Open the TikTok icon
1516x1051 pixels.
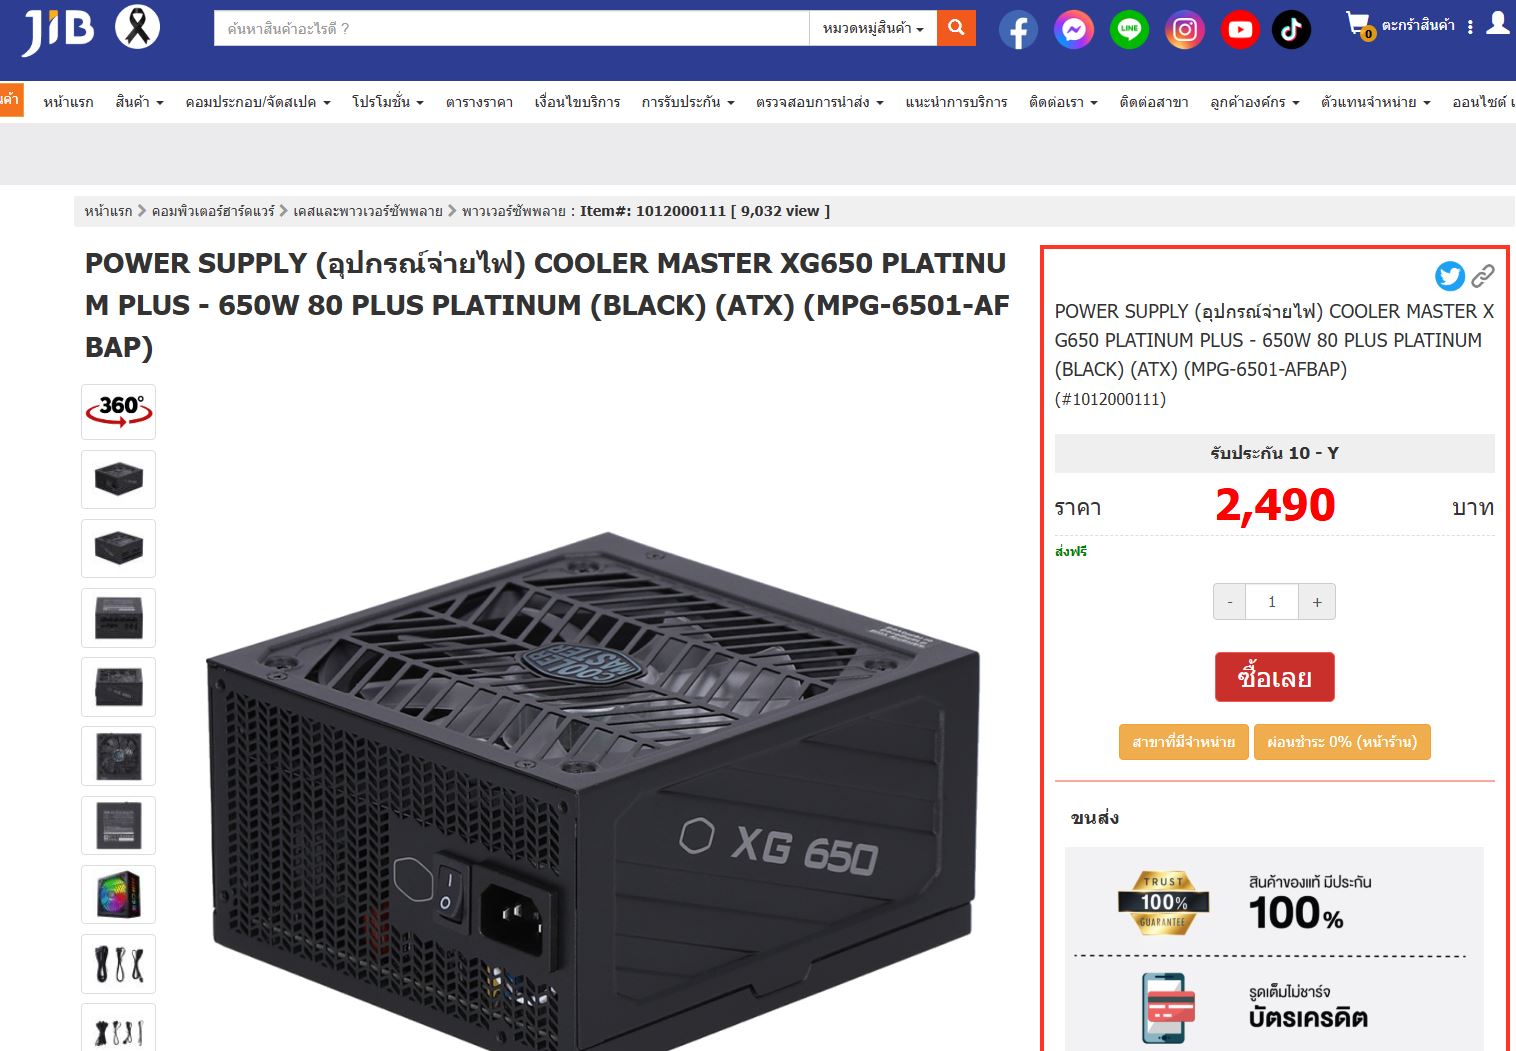pyautogui.click(x=1291, y=30)
